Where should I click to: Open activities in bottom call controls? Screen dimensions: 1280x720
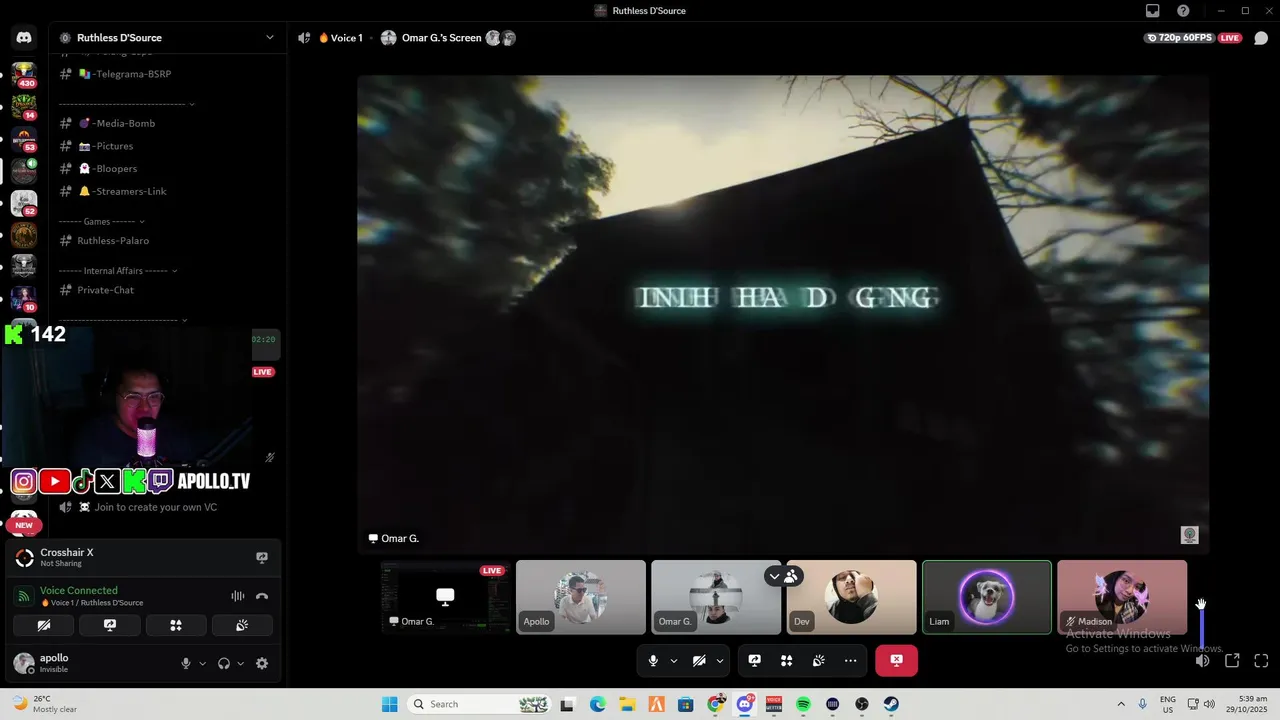pyautogui.click(x=787, y=660)
